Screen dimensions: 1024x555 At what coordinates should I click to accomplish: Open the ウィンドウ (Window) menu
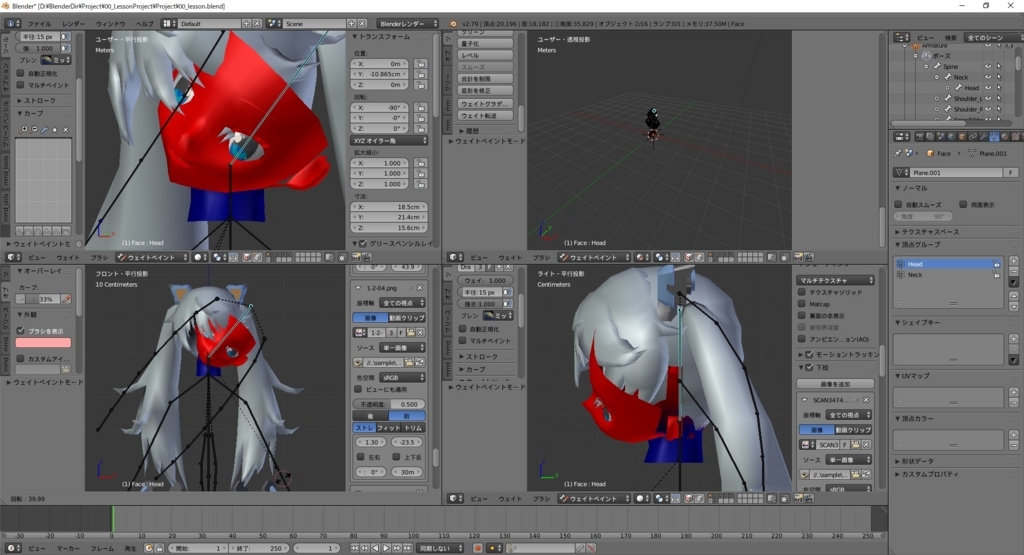tap(110, 24)
